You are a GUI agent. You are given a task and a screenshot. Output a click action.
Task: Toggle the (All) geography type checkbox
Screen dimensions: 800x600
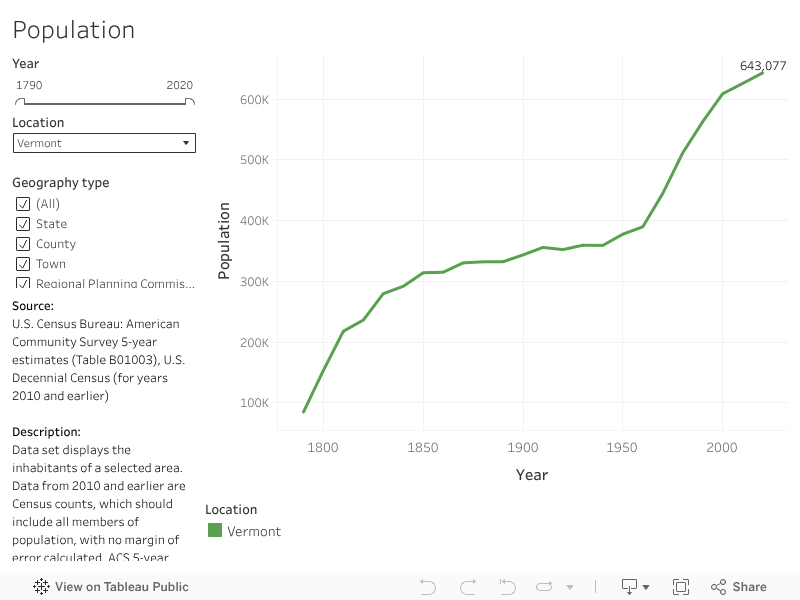(23, 204)
